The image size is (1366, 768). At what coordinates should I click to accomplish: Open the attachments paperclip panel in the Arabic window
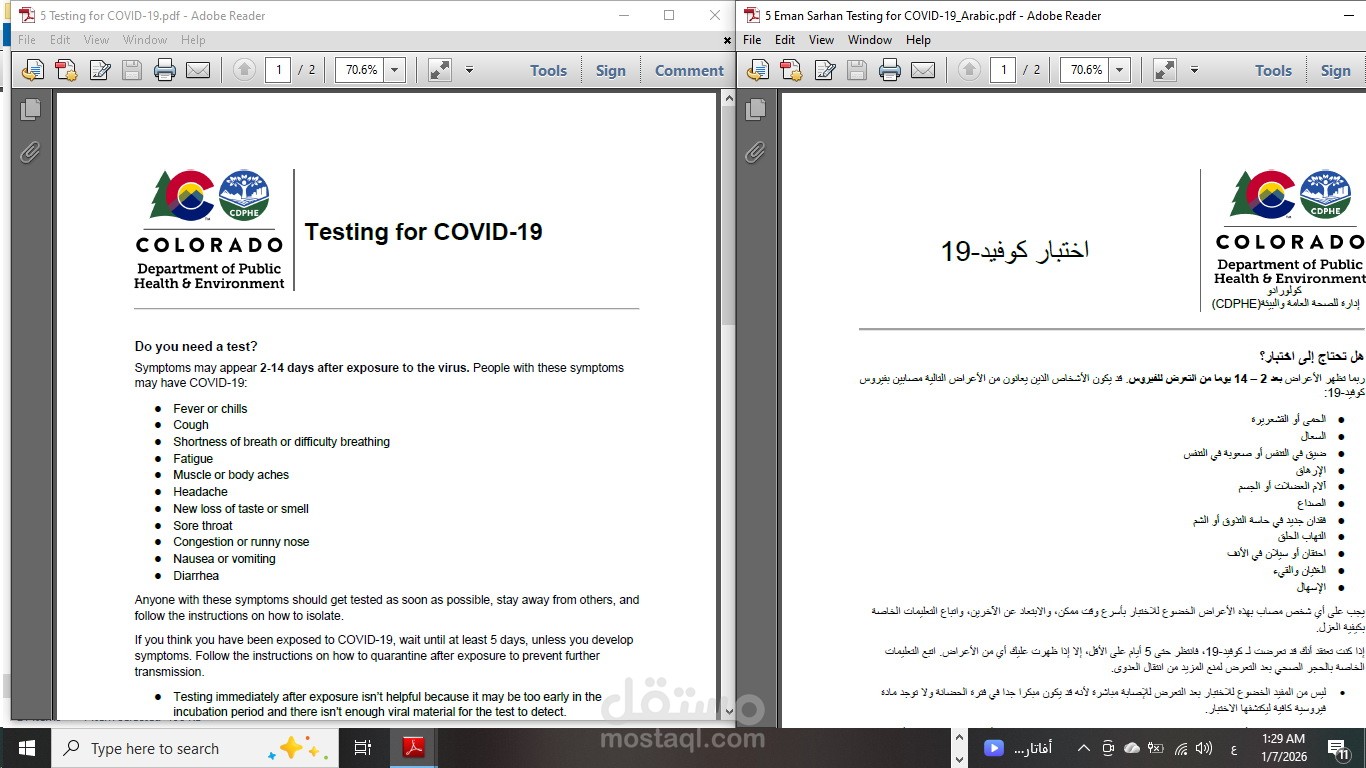(756, 152)
